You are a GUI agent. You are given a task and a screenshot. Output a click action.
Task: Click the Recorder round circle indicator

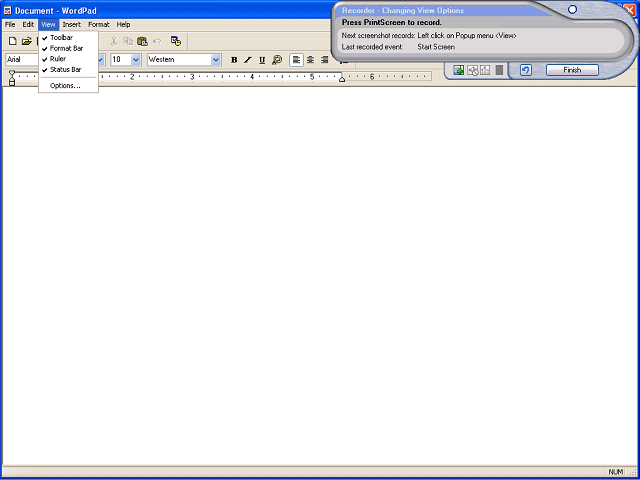573,9
